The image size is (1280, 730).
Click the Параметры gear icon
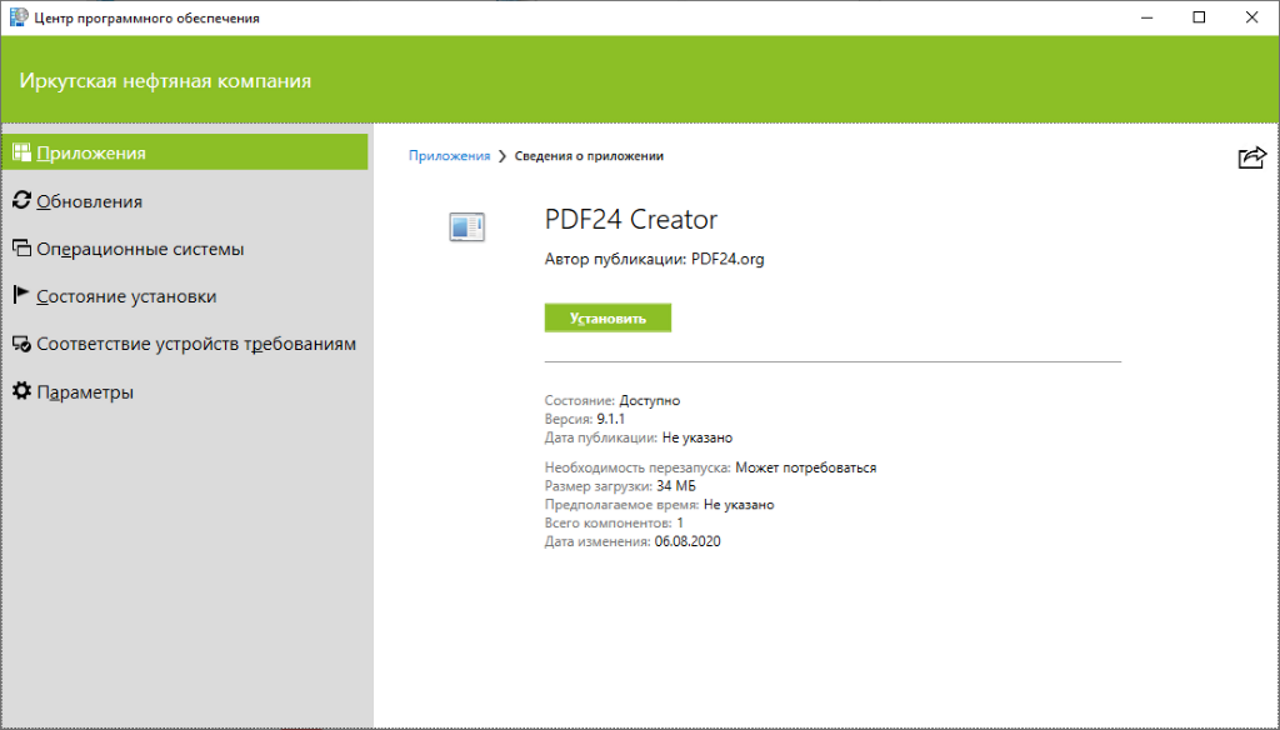21,392
